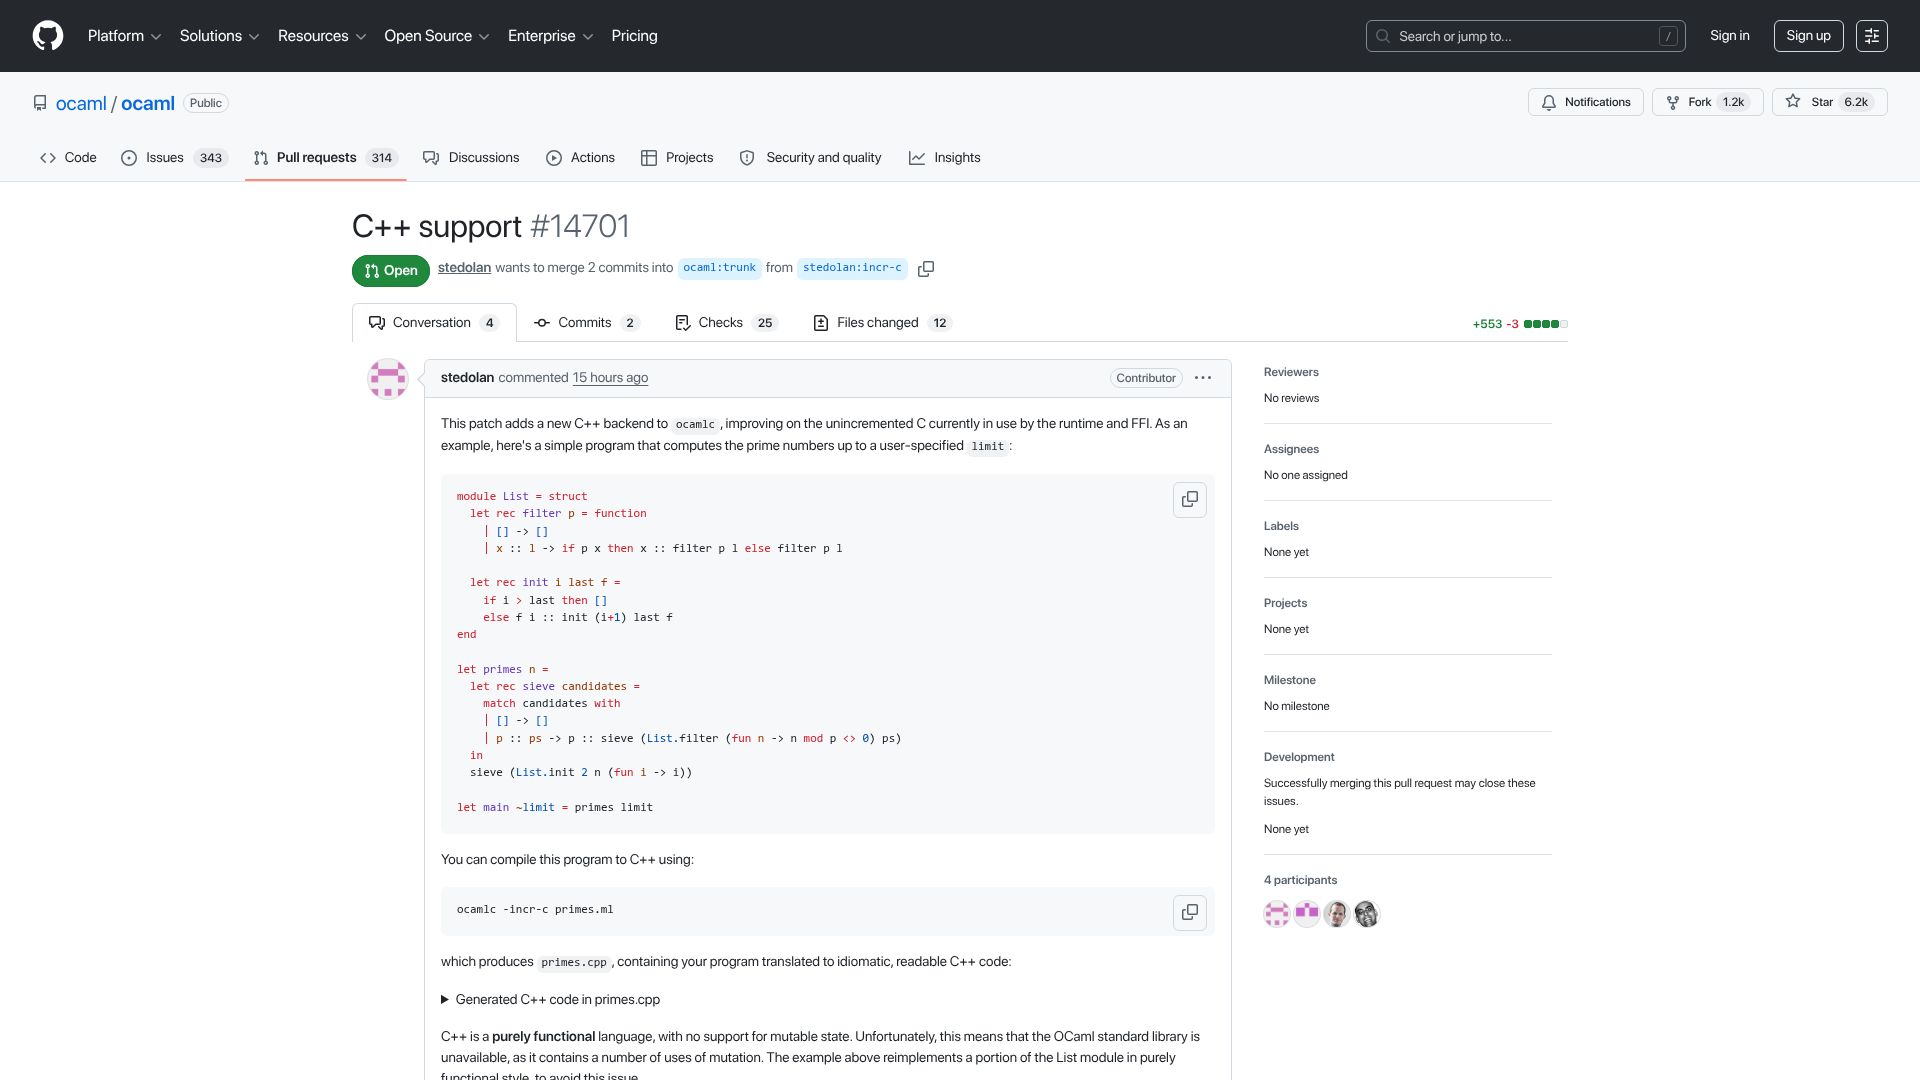This screenshot has height=1080, width=1920.
Task: Open the comment options ellipsis menu
Action: coord(1203,378)
